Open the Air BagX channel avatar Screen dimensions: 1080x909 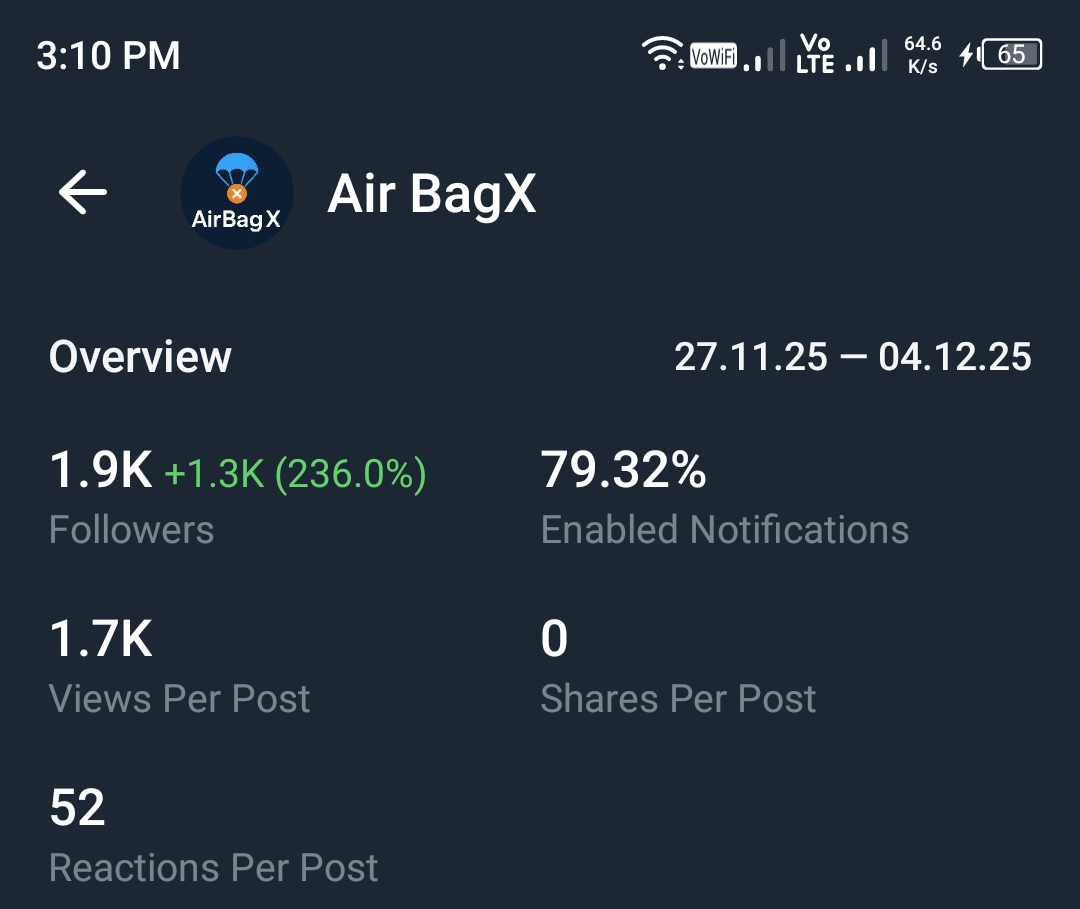237,192
